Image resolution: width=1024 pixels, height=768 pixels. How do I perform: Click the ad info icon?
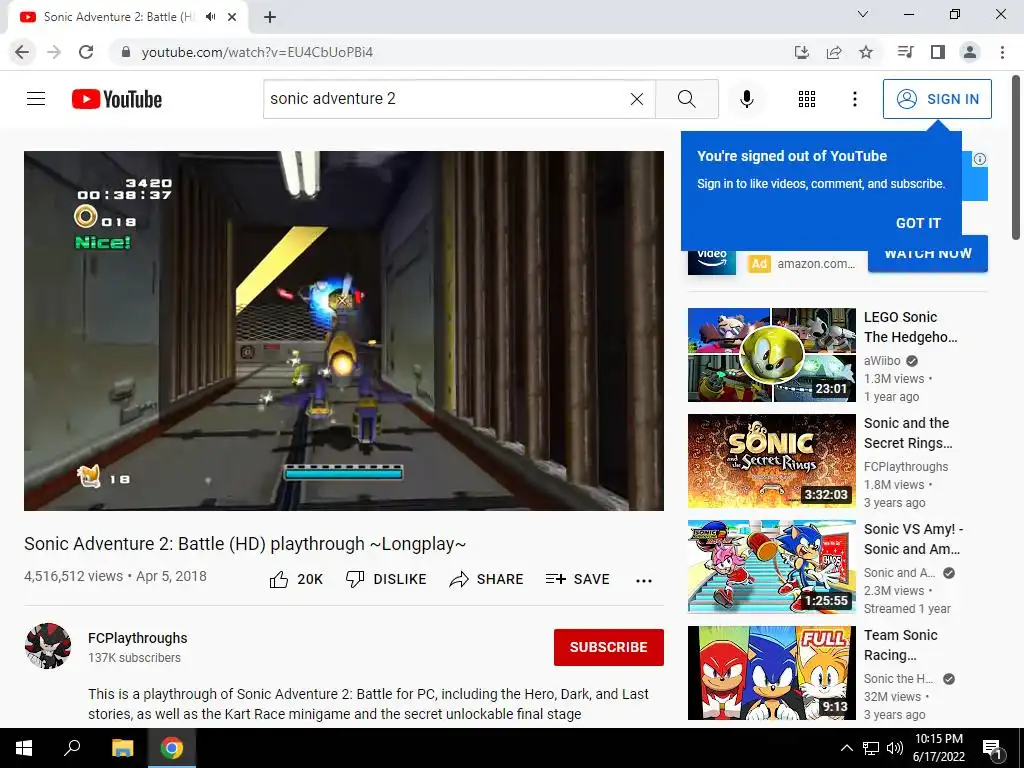tap(980, 159)
